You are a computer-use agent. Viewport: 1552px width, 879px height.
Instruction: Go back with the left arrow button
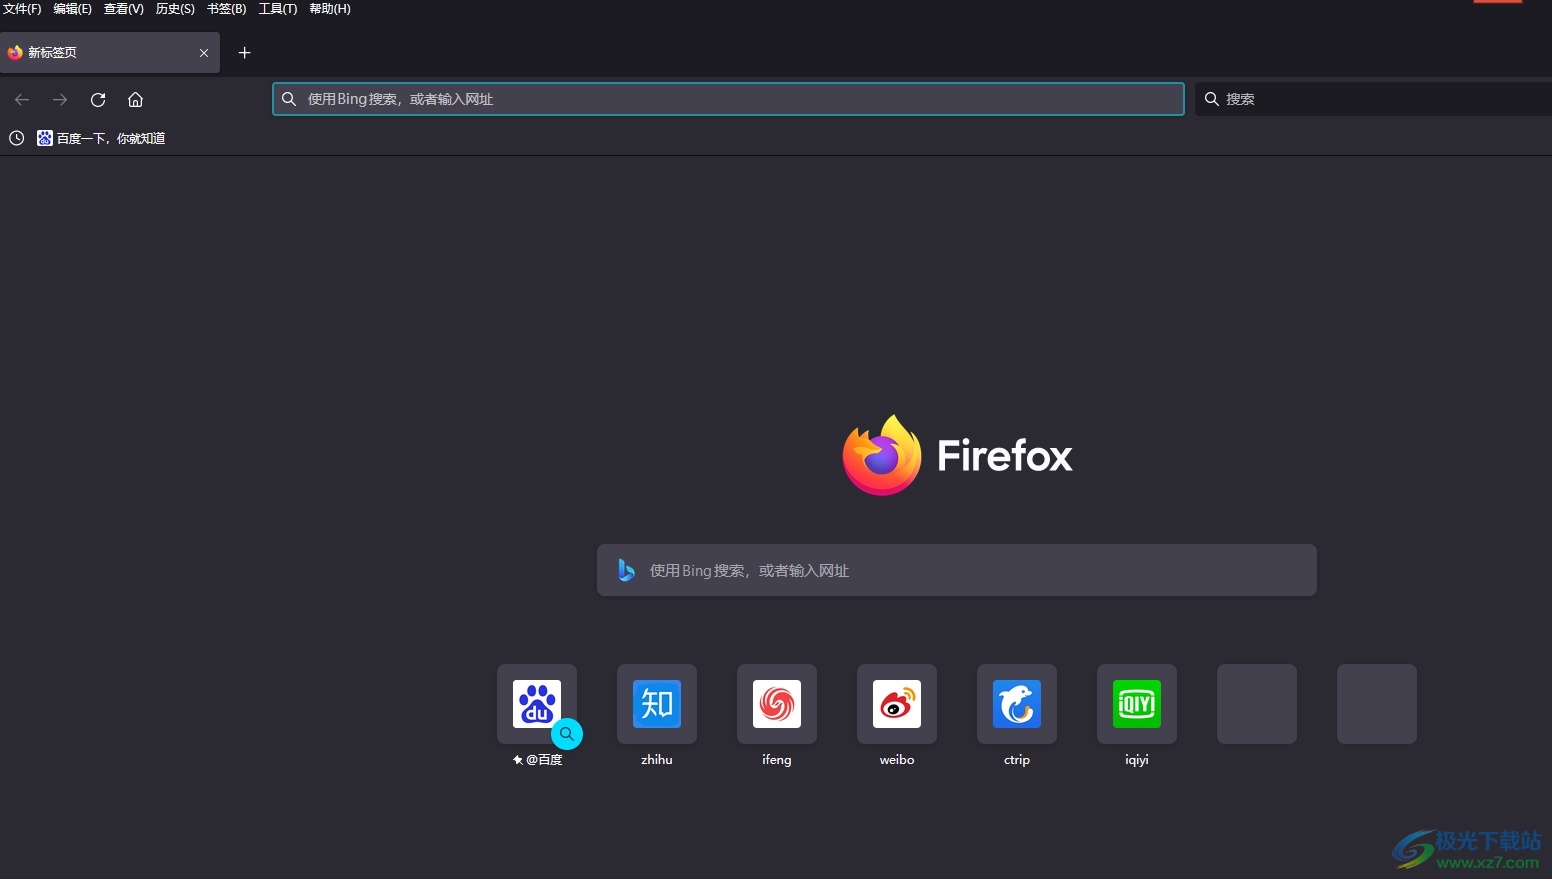22,99
